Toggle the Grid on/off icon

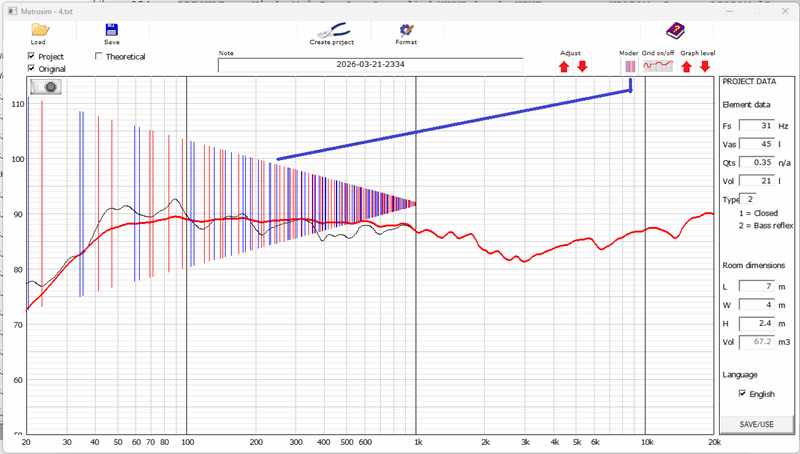(x=657, y=66)
